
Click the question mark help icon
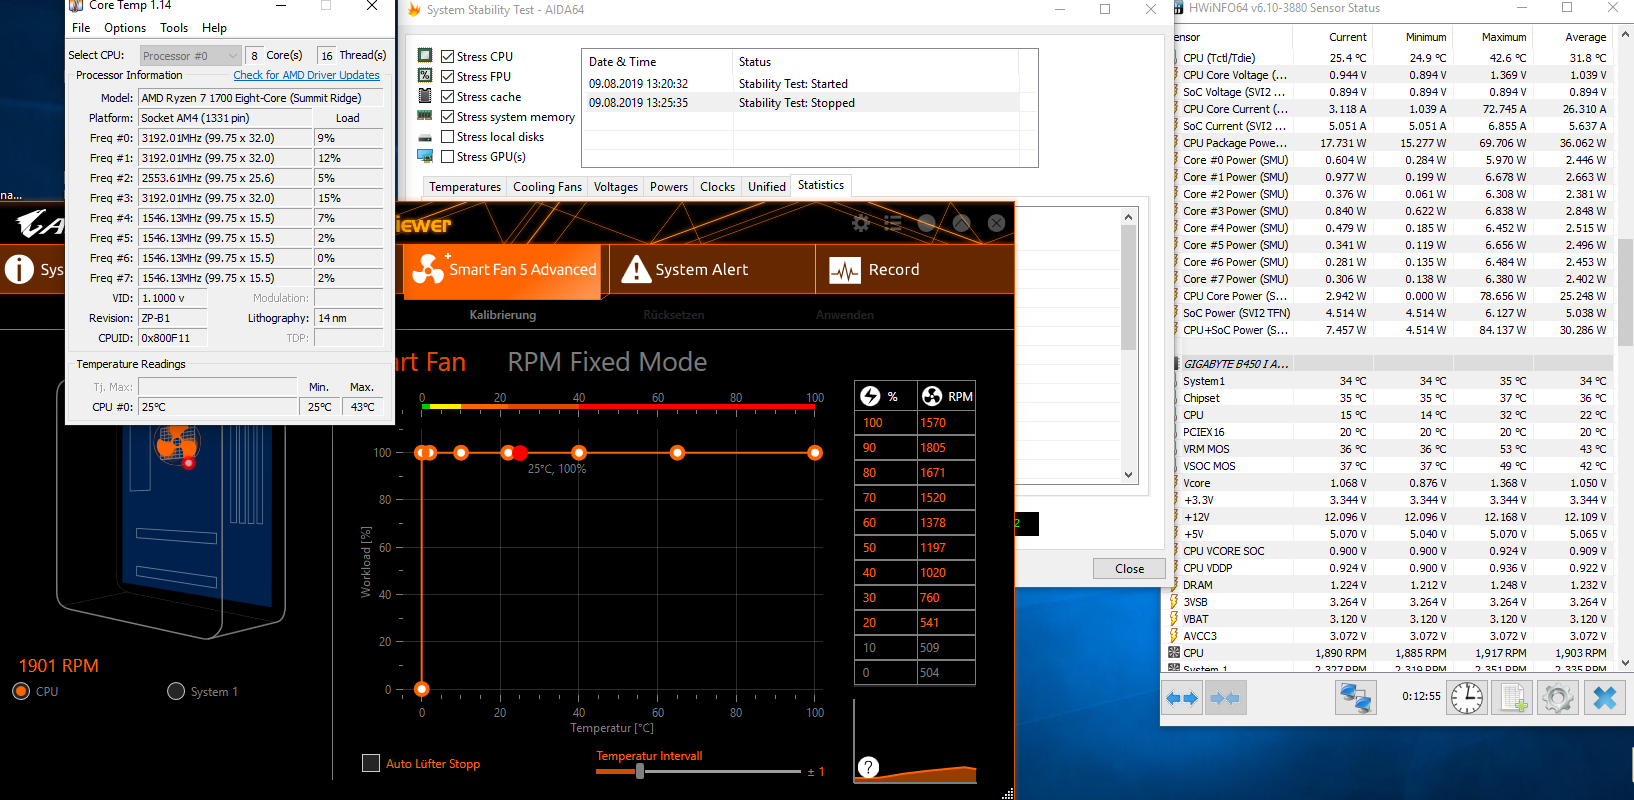coord(869,767)
